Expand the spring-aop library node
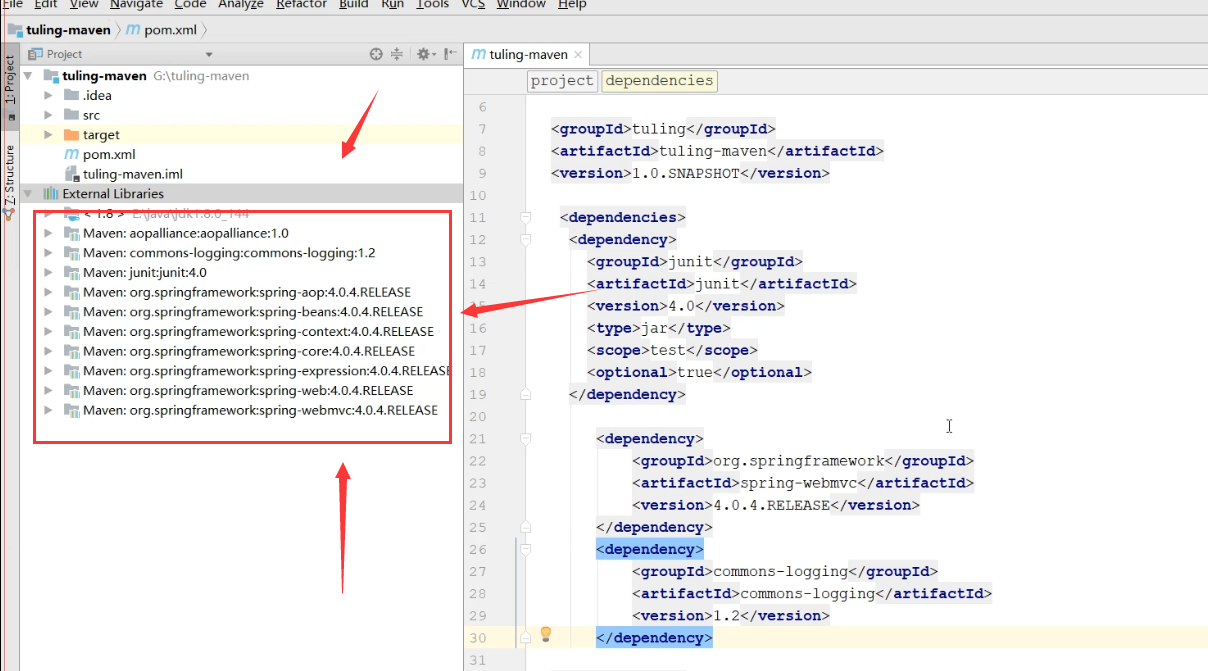Viewport: 1208px width, 671px height. pyautogui.click(x=48, y=292)
